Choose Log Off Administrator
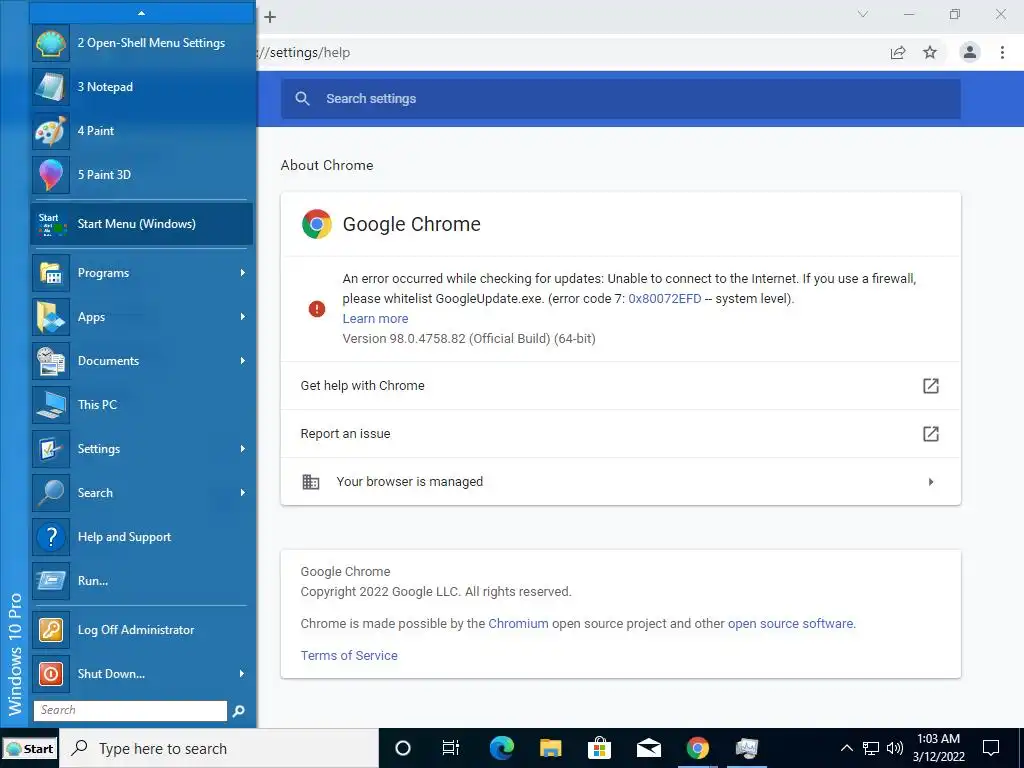This screenshot has width=1024, height=768. 142,630
